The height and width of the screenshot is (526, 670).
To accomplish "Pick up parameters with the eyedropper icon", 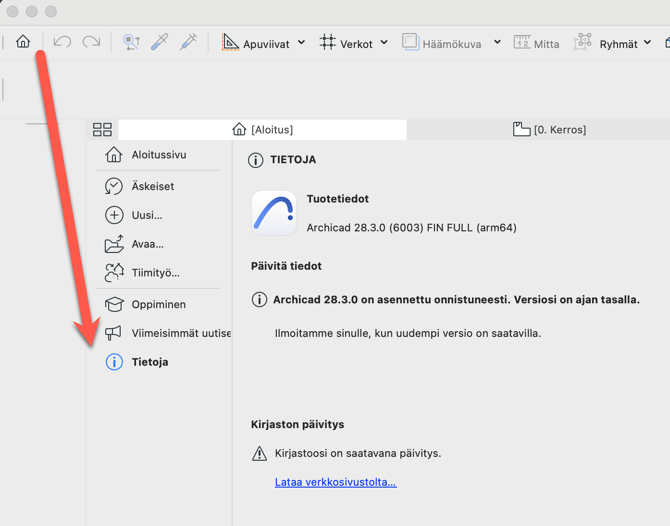I will (159, 42).
